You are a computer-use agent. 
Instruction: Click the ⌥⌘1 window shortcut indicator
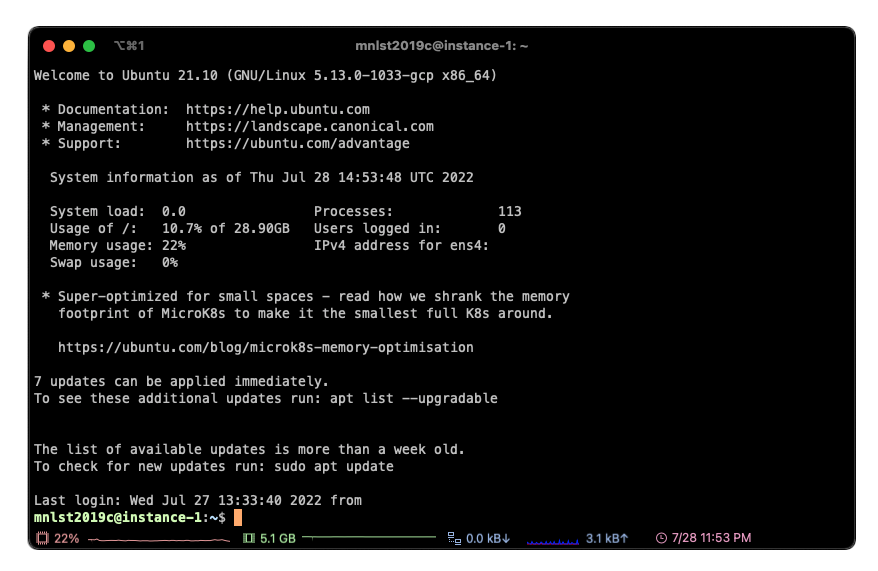(129, 46)
